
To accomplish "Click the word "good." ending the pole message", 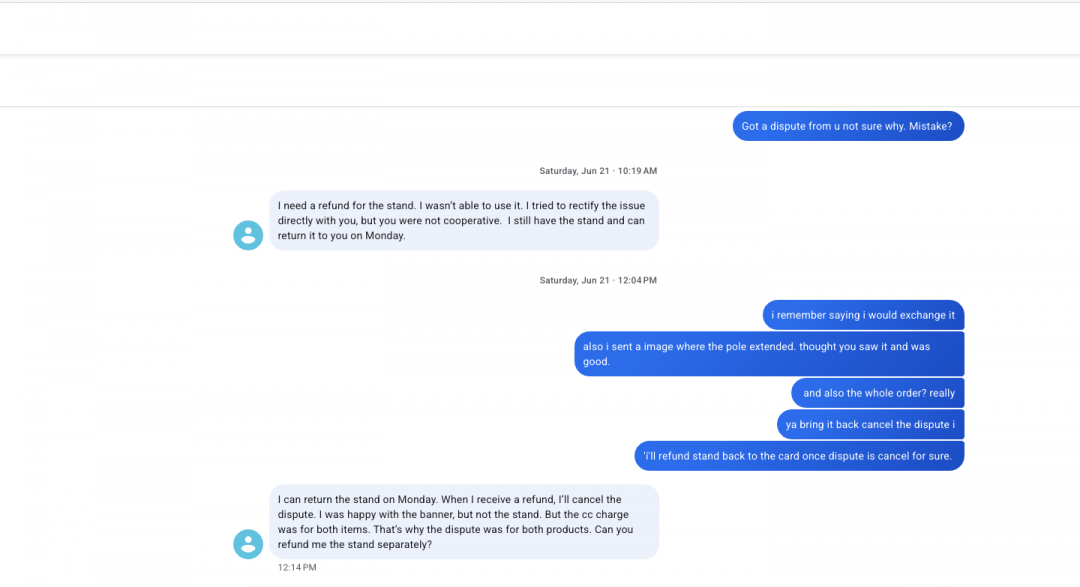I will point(596,362).
